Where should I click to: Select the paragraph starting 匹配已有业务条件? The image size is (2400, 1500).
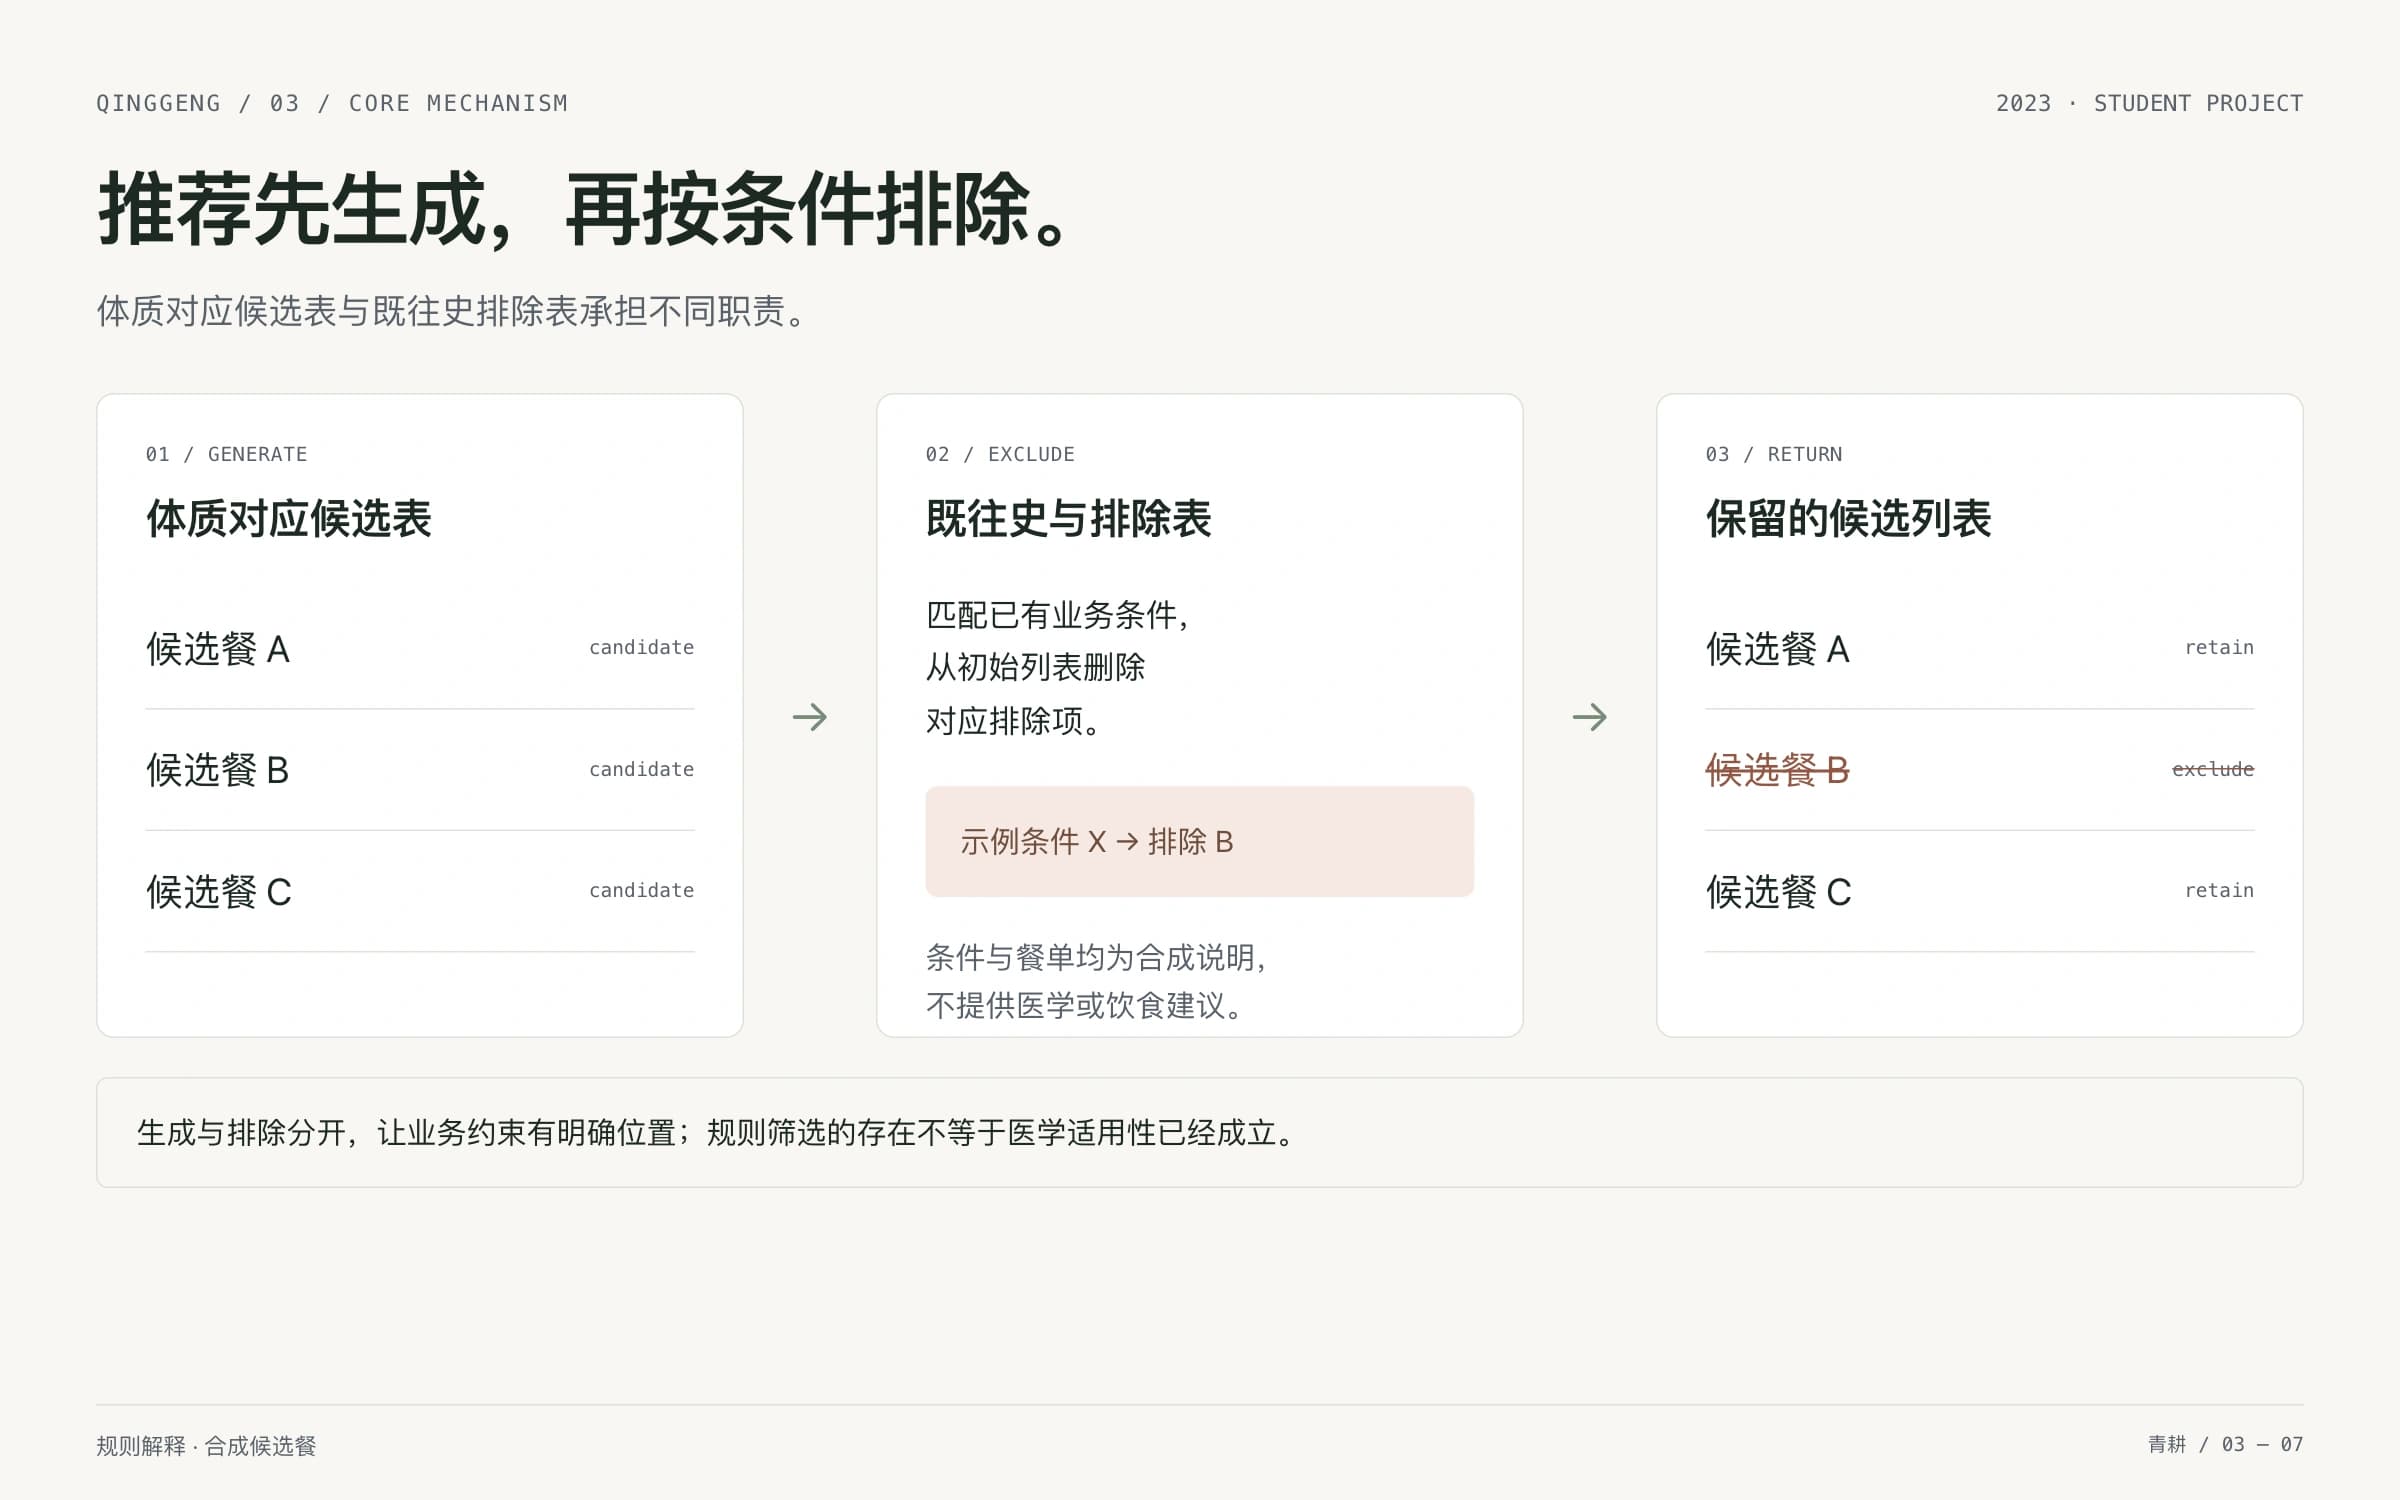(x=1058, y=667)
